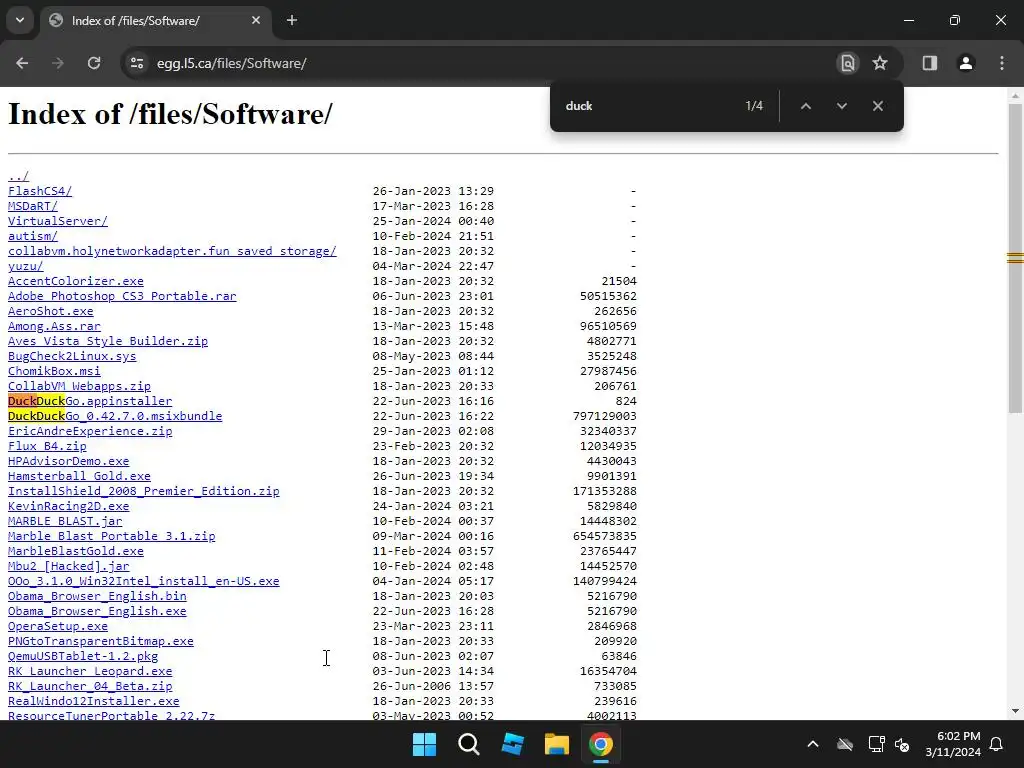Click BugCheck2Linux.sys link
Viewport: 1024px width, 768px height.
tap(72, 357)
